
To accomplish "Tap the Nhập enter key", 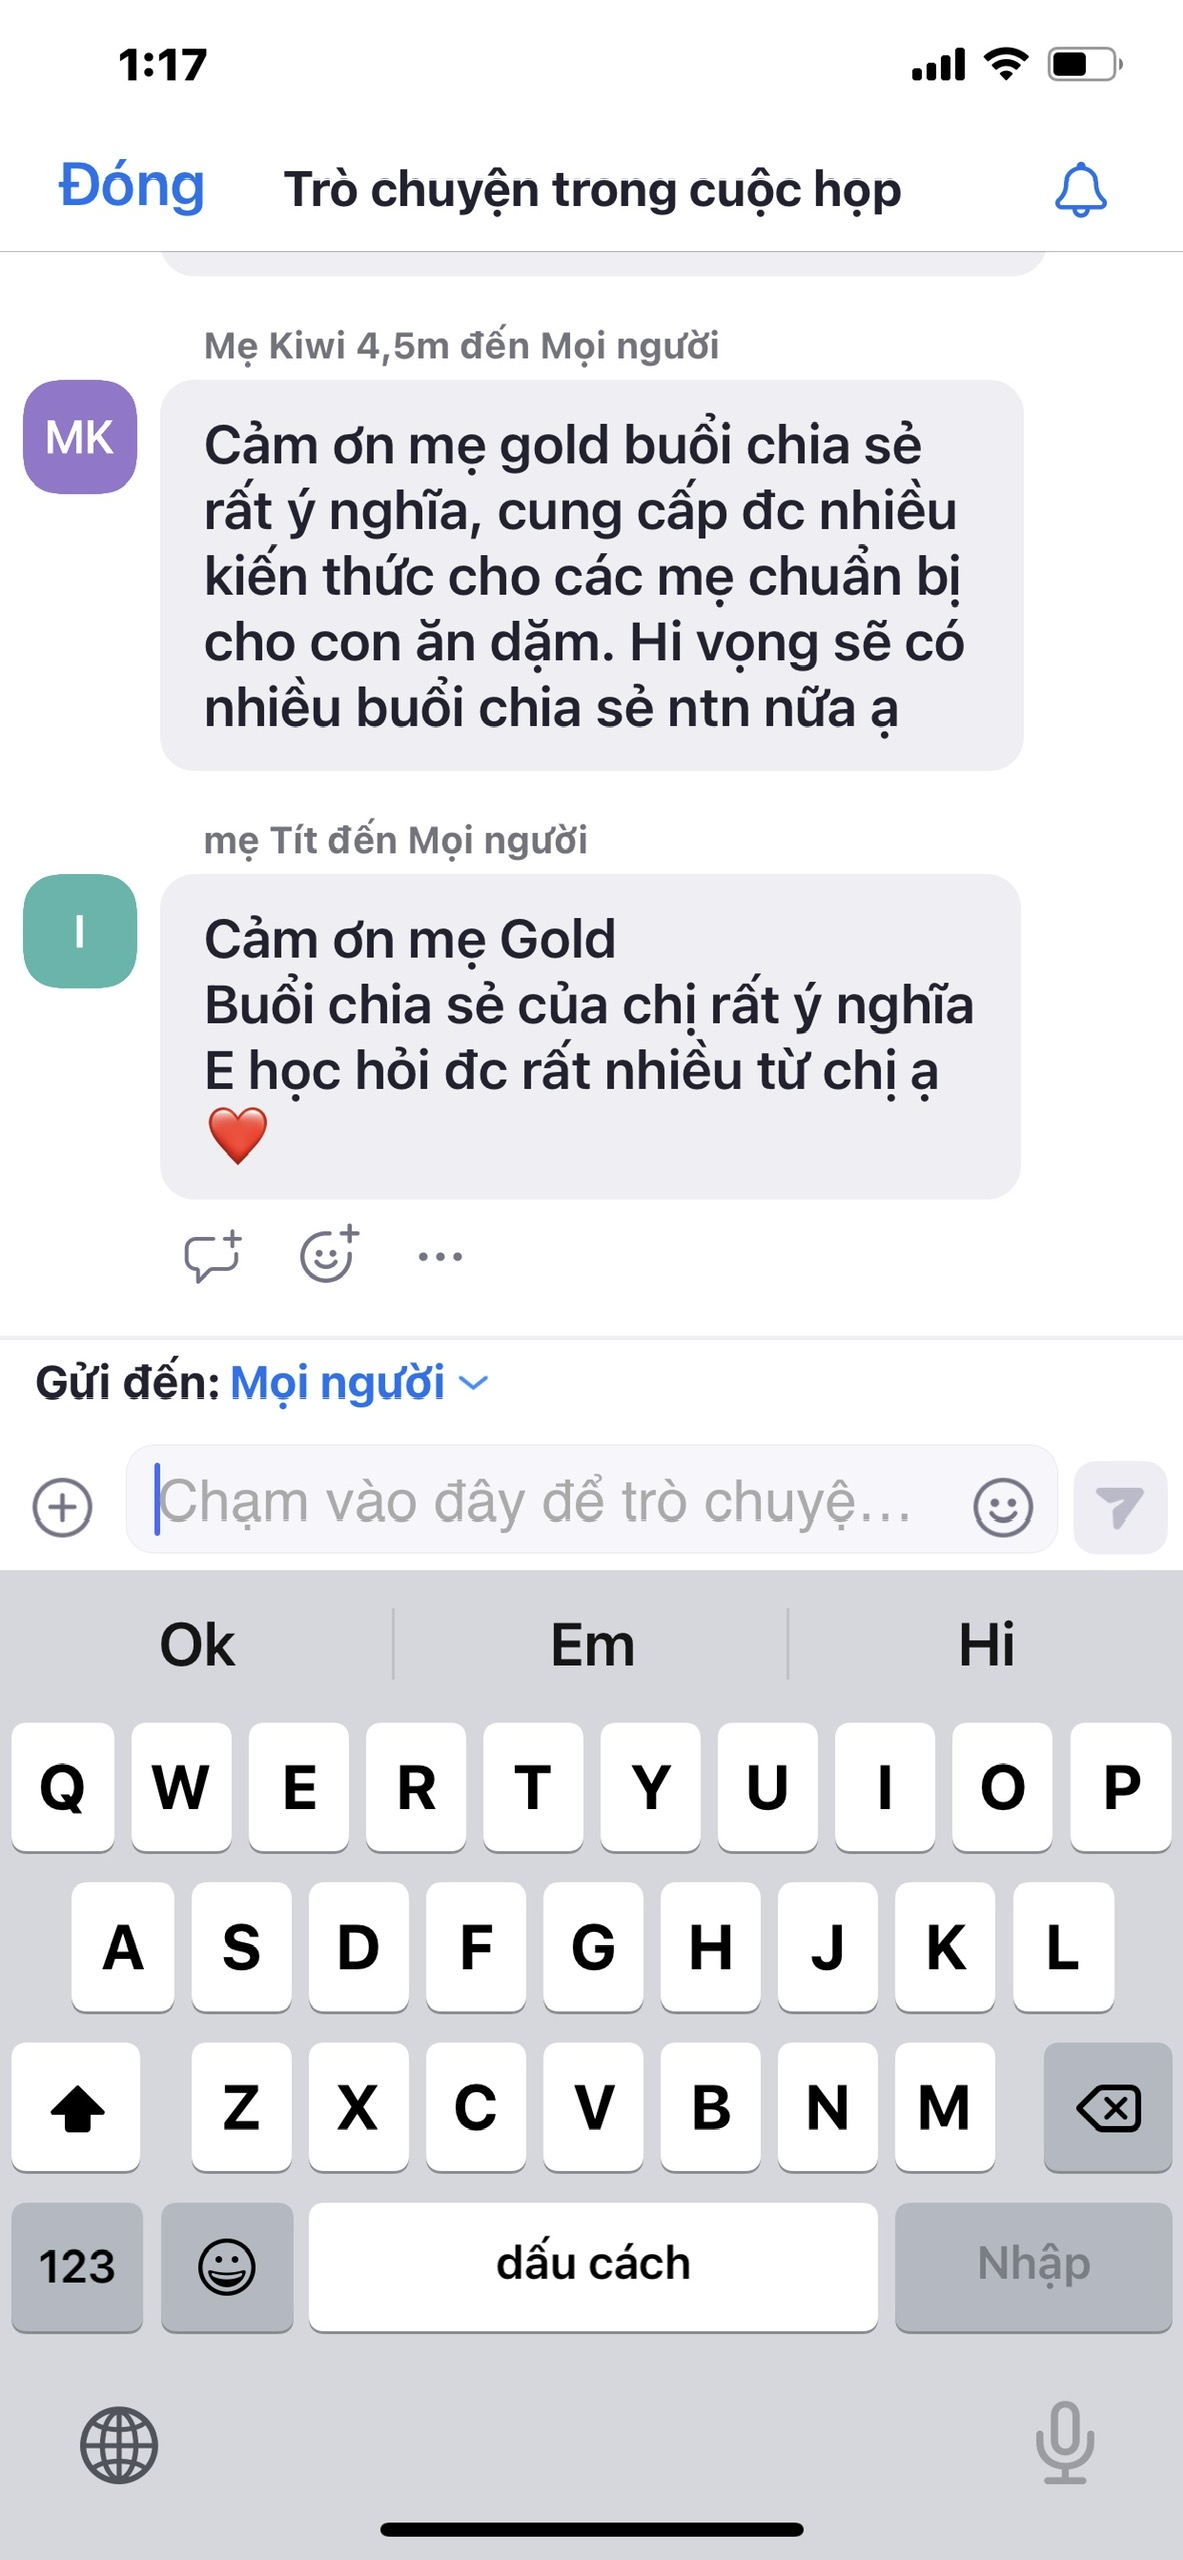I will (1033, 2266).
